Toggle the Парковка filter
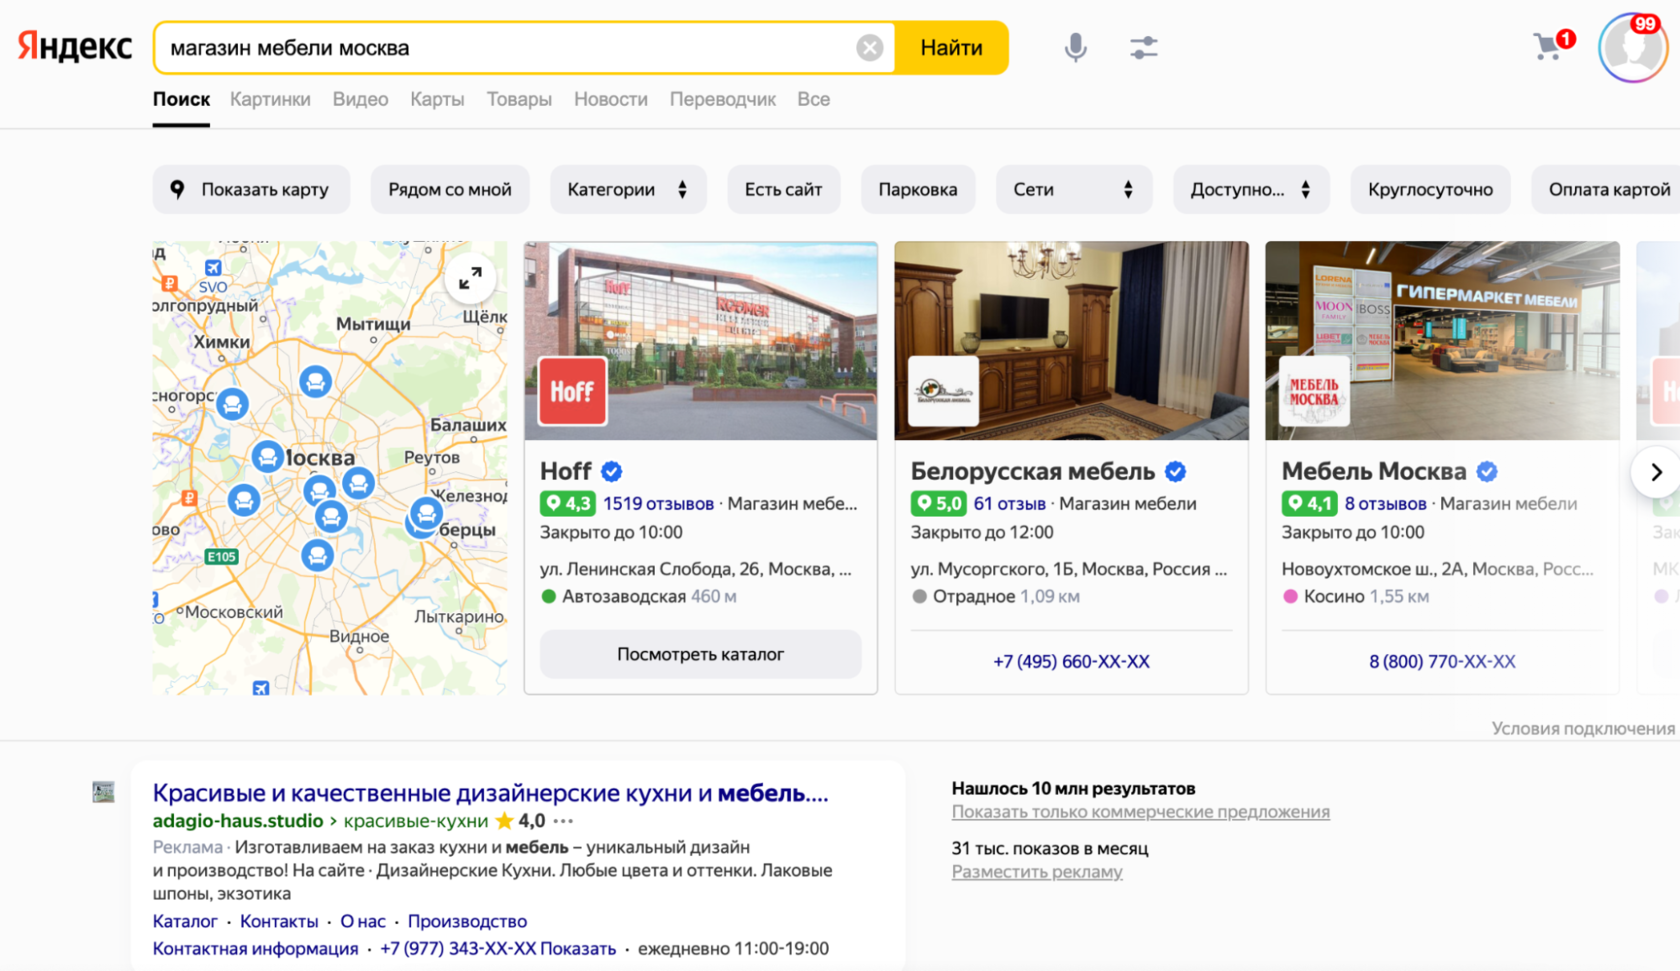This screenshot has width=1680, height=971. click(x=918, y=189)
